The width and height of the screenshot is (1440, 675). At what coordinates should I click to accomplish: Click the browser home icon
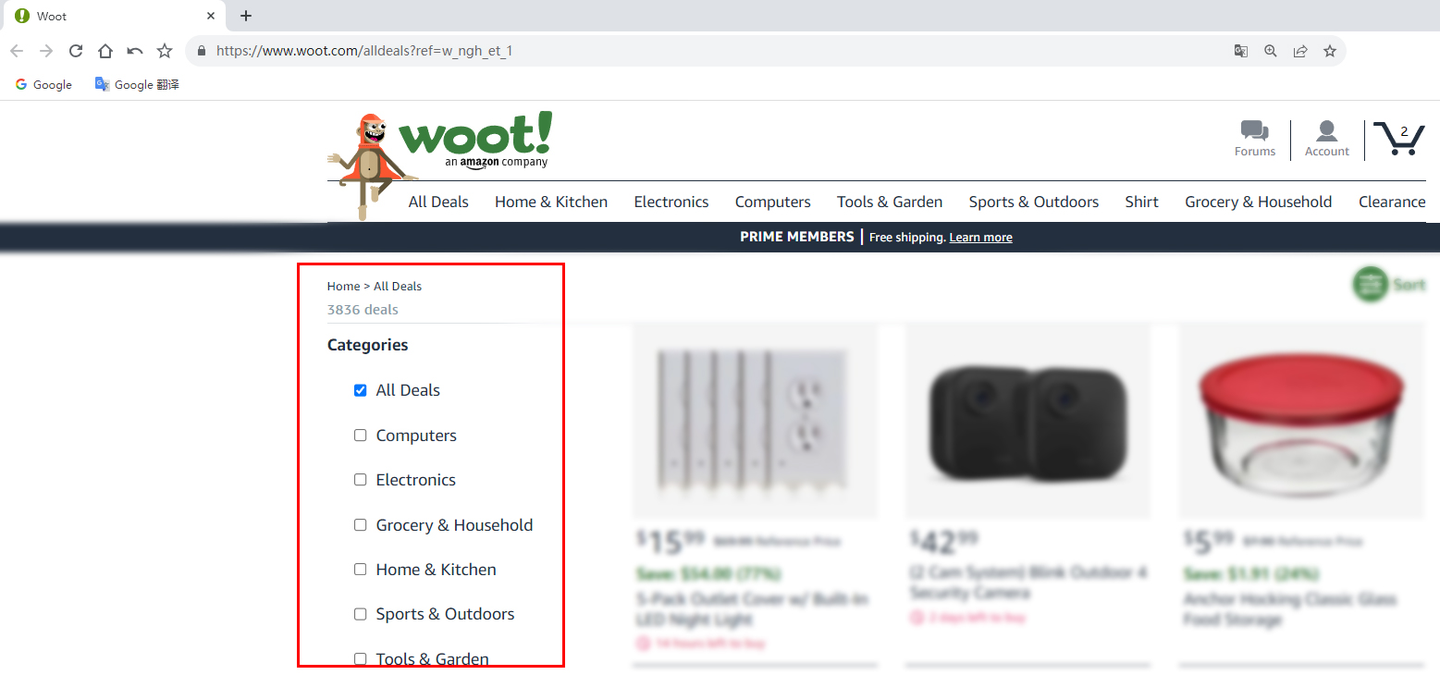105,50
